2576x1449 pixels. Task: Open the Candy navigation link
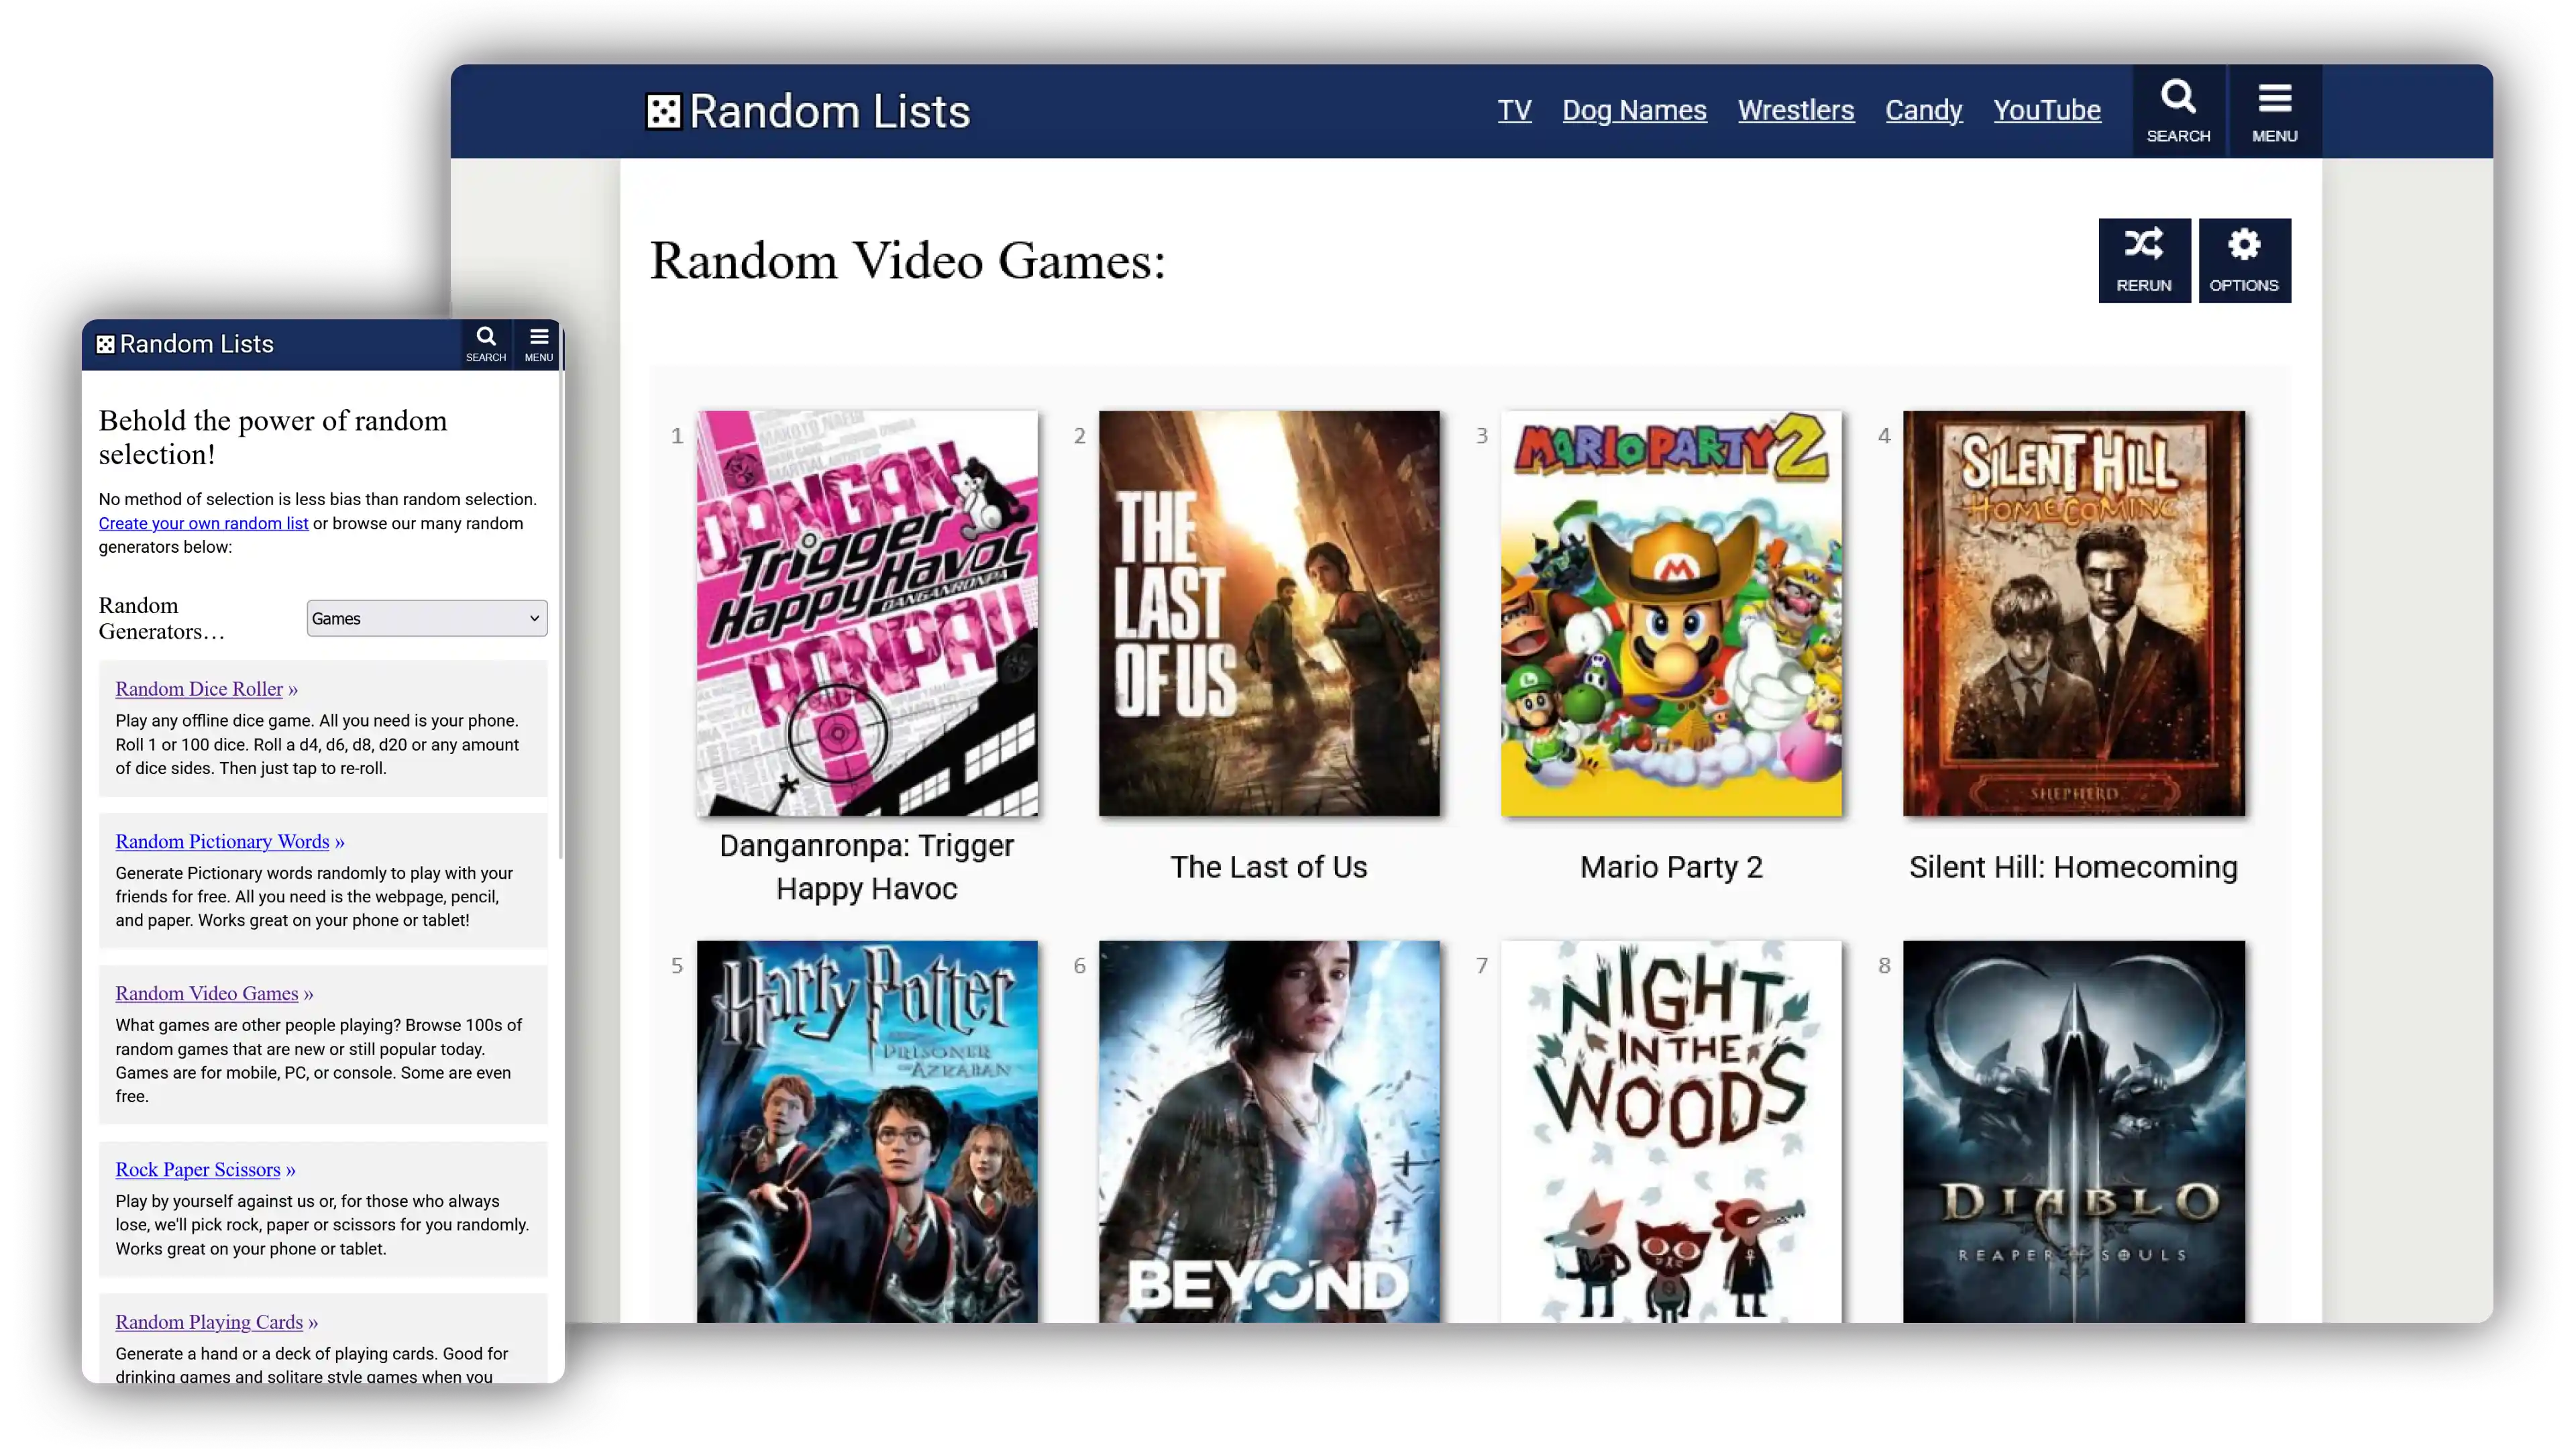pos(1923,110)
